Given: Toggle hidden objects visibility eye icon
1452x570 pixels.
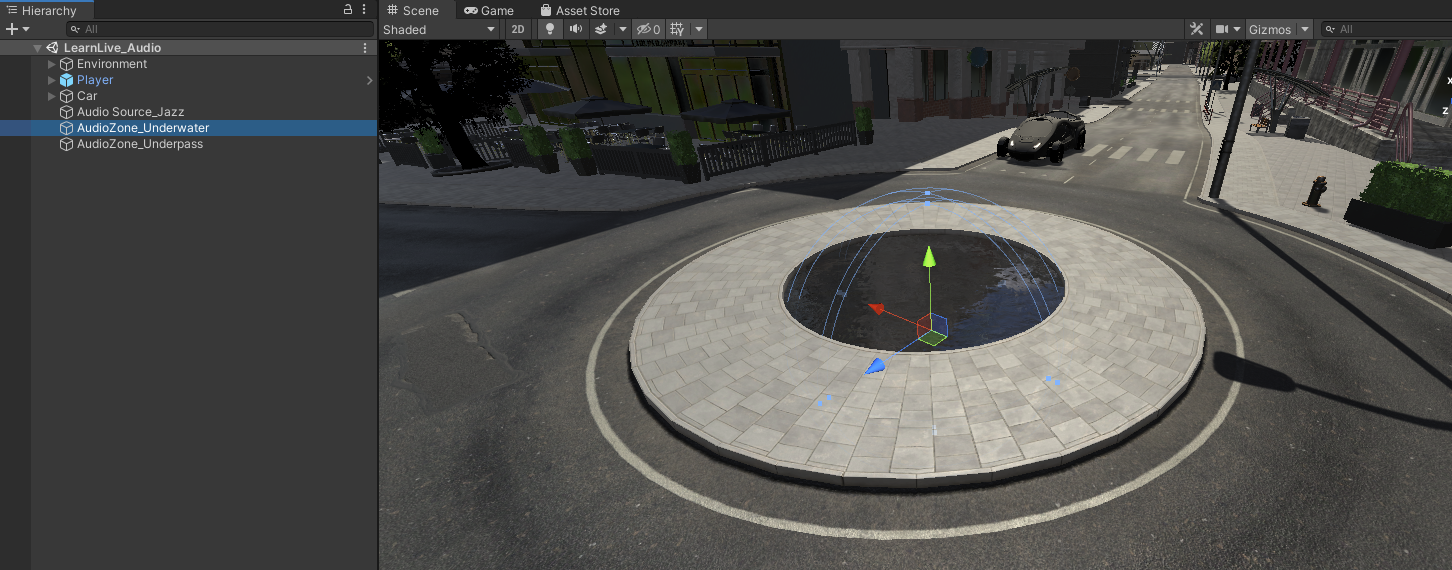Looking at the screenshot, I should 648,29.
